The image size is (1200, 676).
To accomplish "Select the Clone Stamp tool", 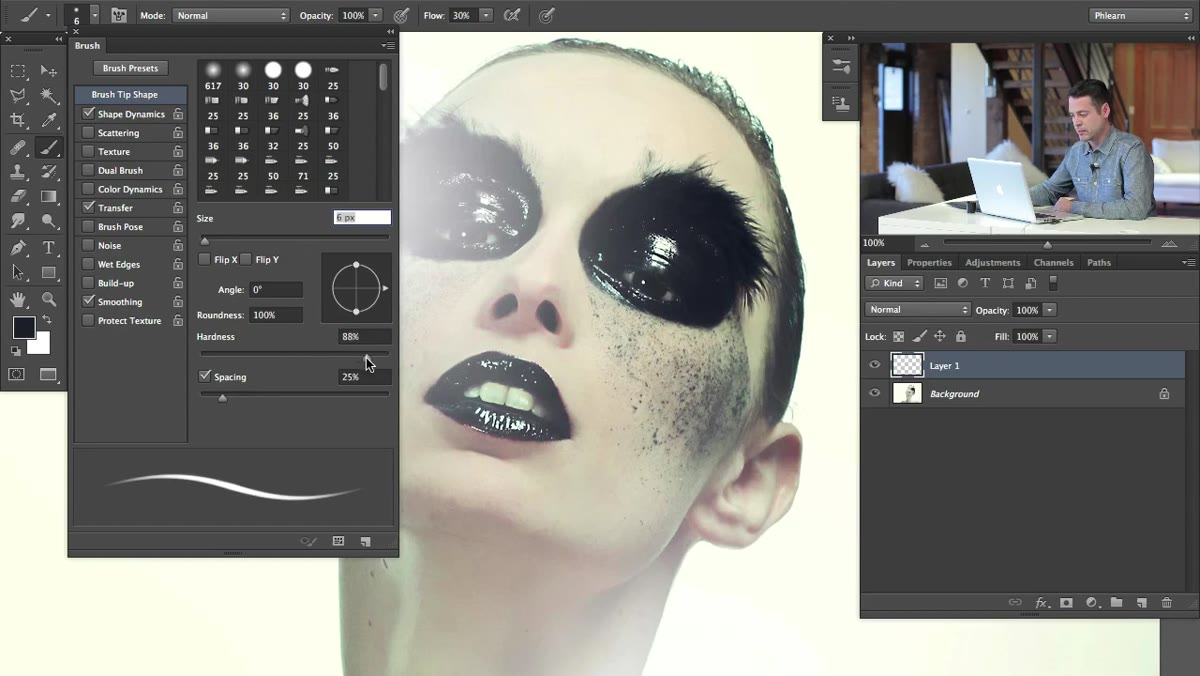I will click(18, 172).
